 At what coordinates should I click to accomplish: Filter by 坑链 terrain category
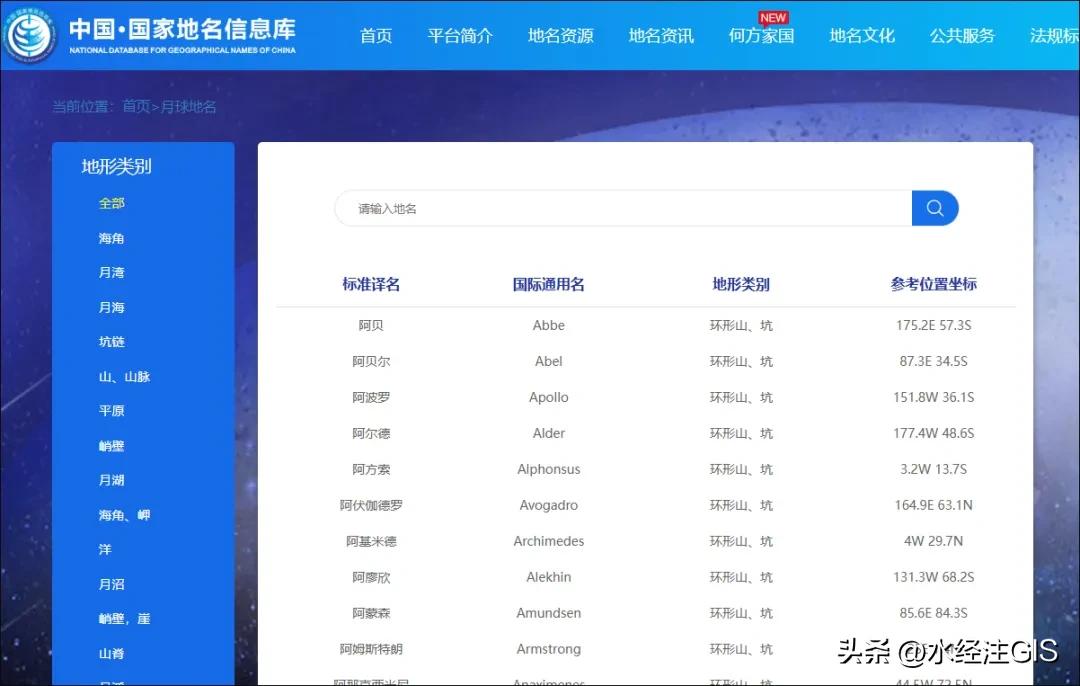click(112, 342)
